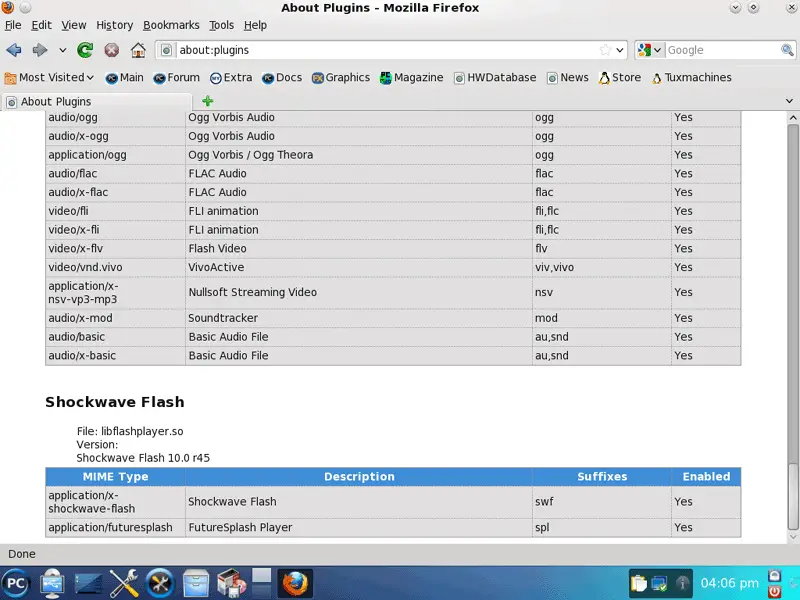Click the red power logout icon
The width and height of the screenshot is (800, 600).
tap(774, 591)
